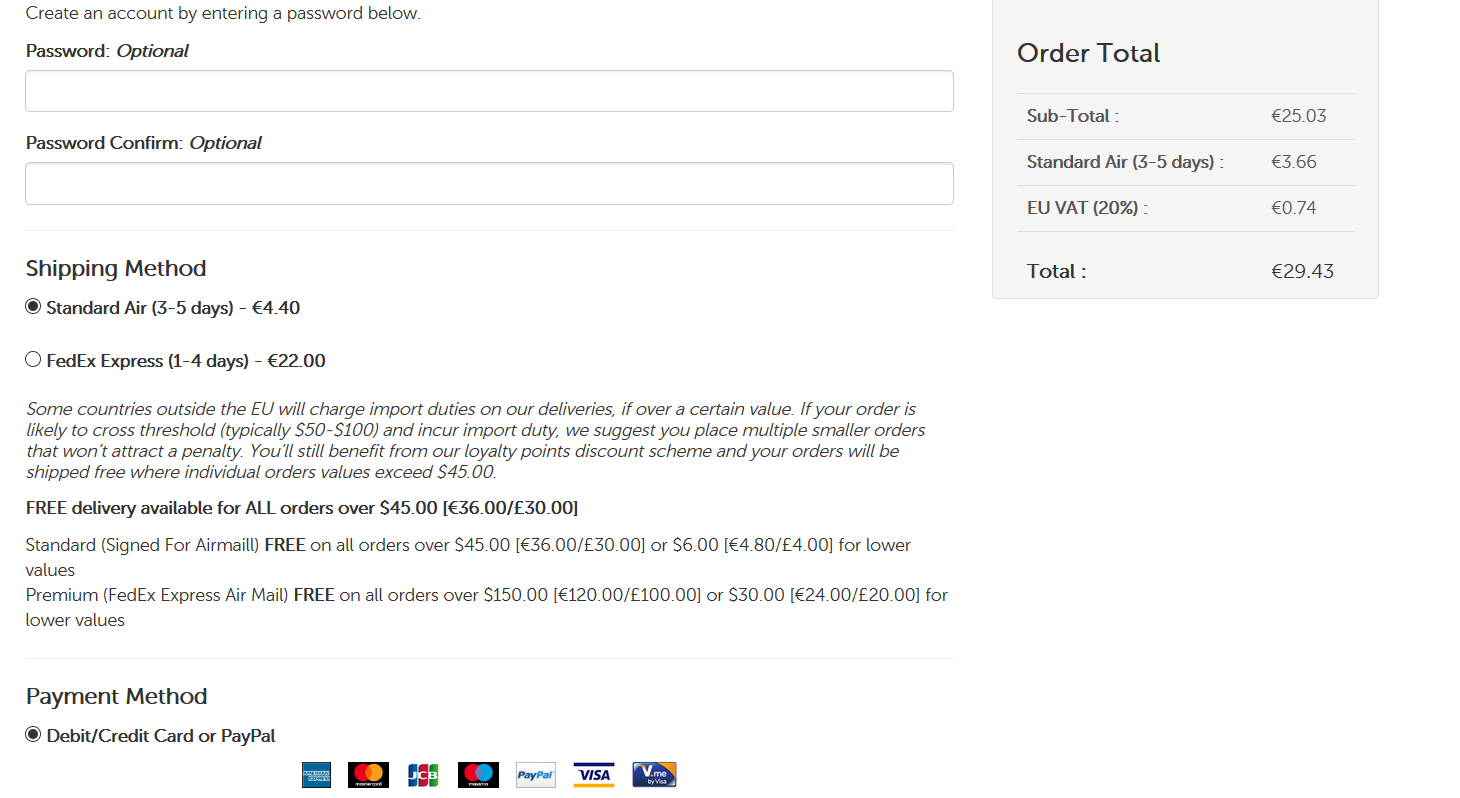Click the Visa card icon
This screenshot has width=1460, height=798.
click(594, 775)
